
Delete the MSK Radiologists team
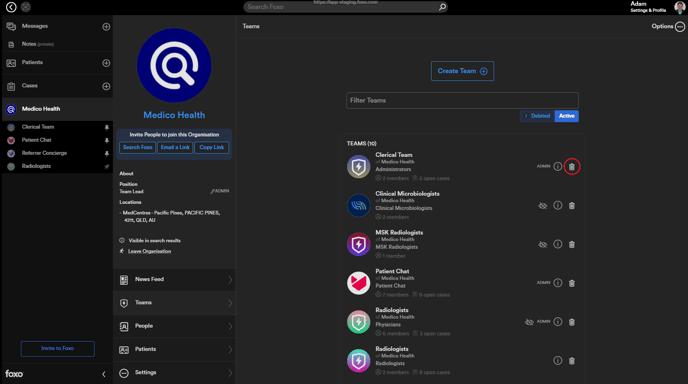coord(572,244)
